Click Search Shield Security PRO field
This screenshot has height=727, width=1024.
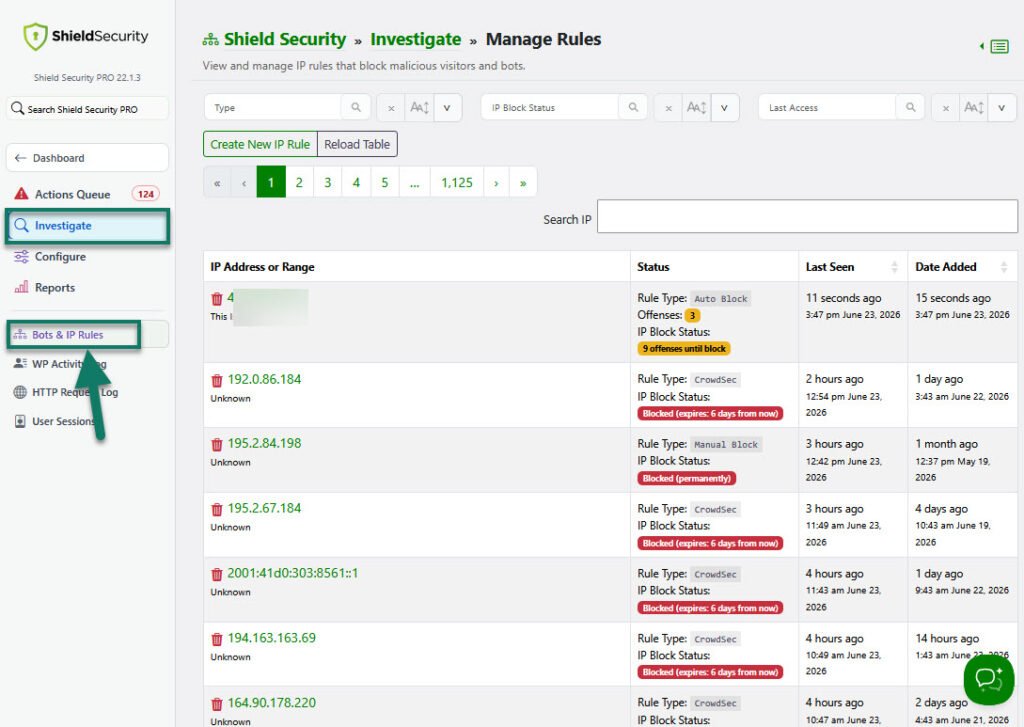point(88,108)
